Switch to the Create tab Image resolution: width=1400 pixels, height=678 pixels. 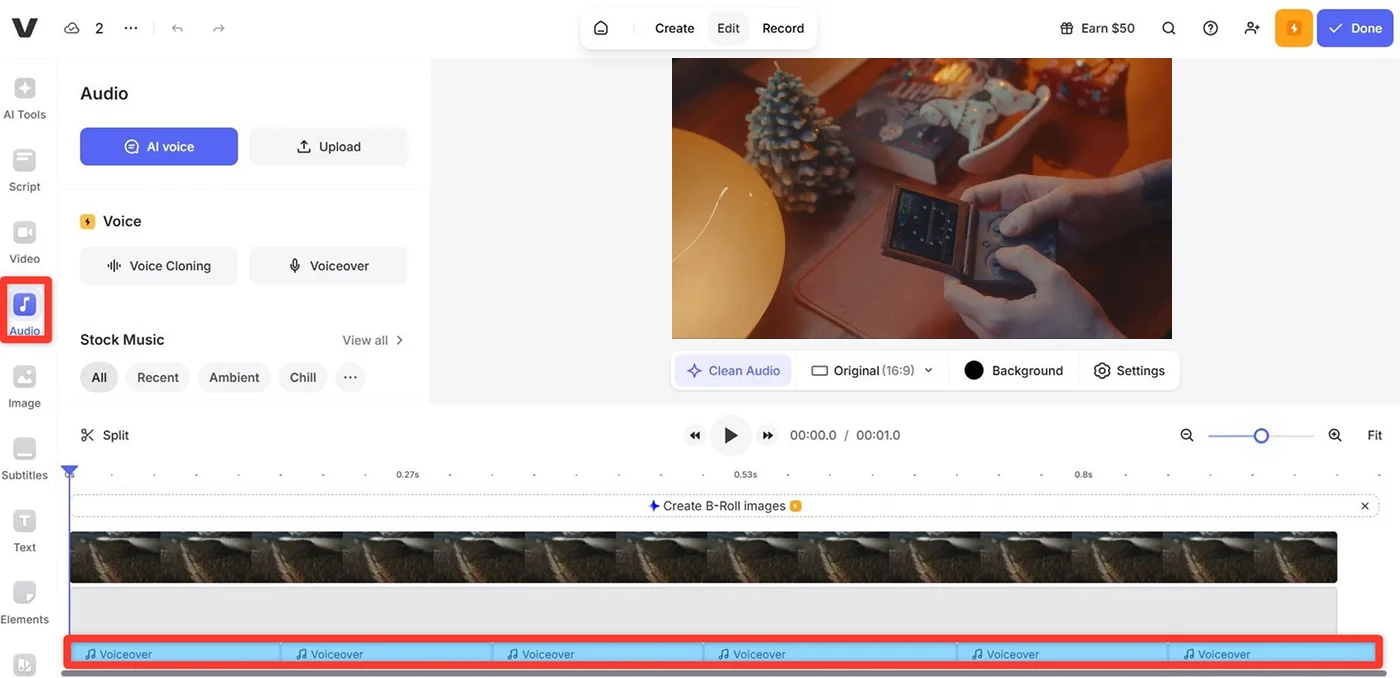674,28
